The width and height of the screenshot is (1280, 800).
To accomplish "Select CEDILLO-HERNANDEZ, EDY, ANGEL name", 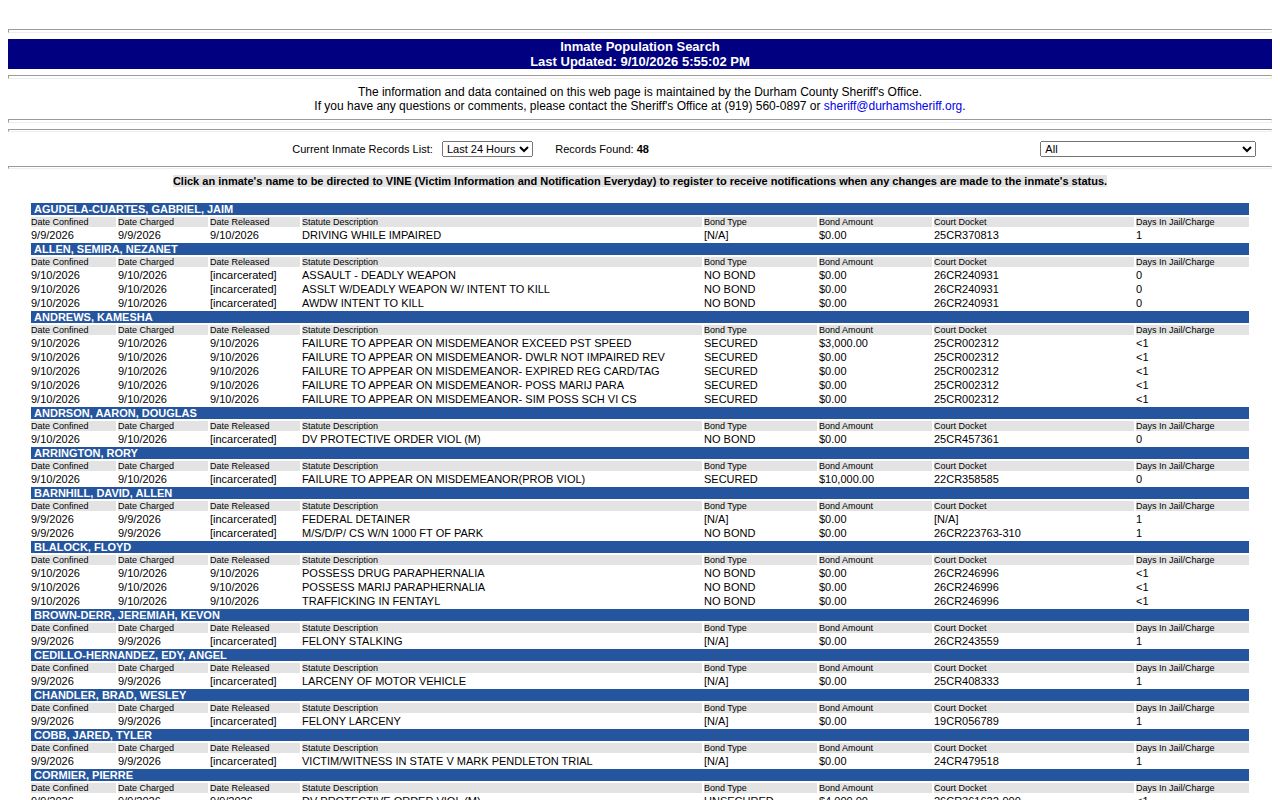I will tap(130, 655).
